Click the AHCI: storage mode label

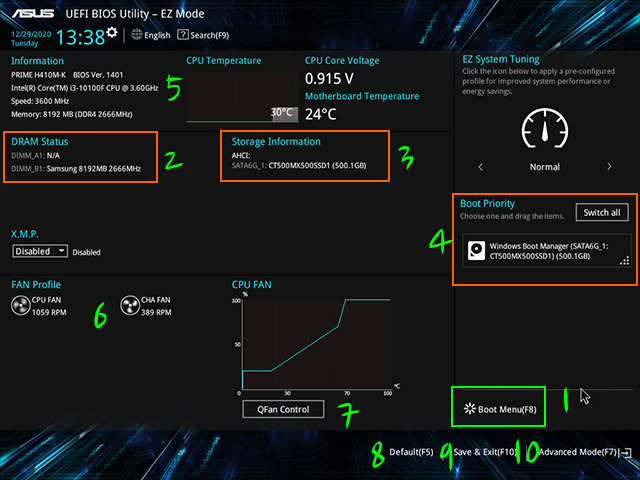(x=241, y=156)
